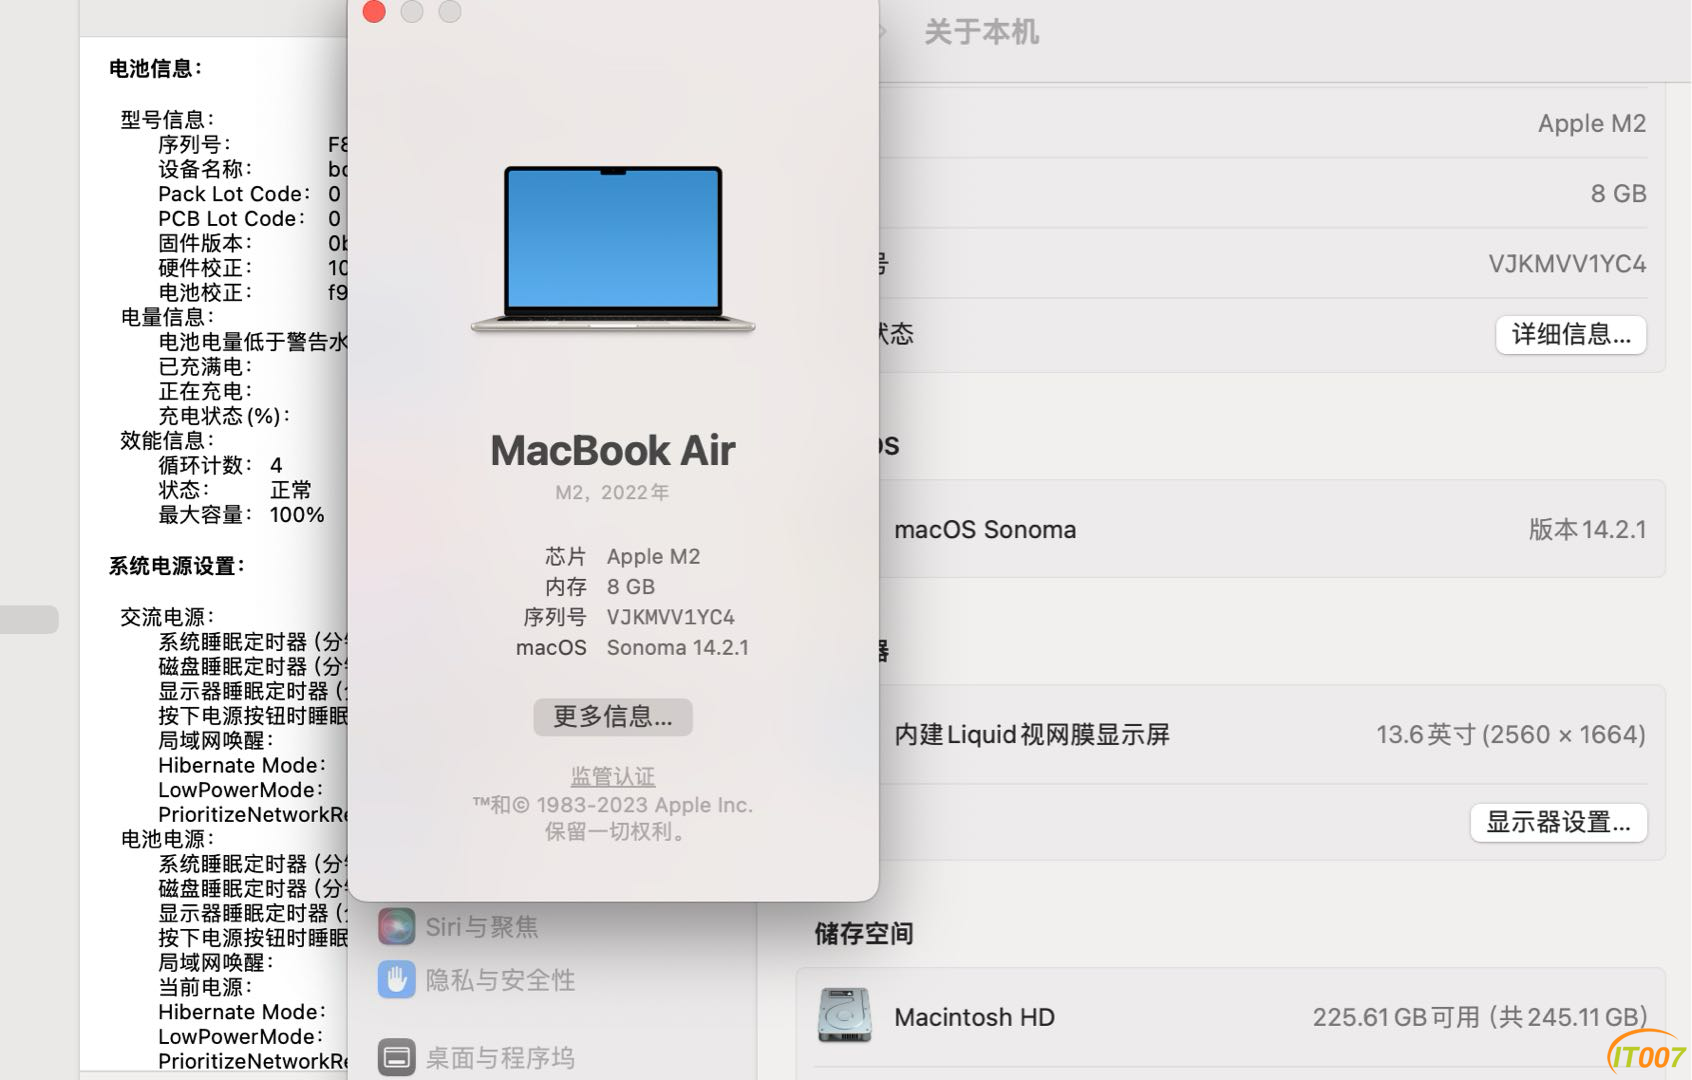Click the 更多信息... button
The width and height of the screenshot is (1692, 1080).
(613, 717)
